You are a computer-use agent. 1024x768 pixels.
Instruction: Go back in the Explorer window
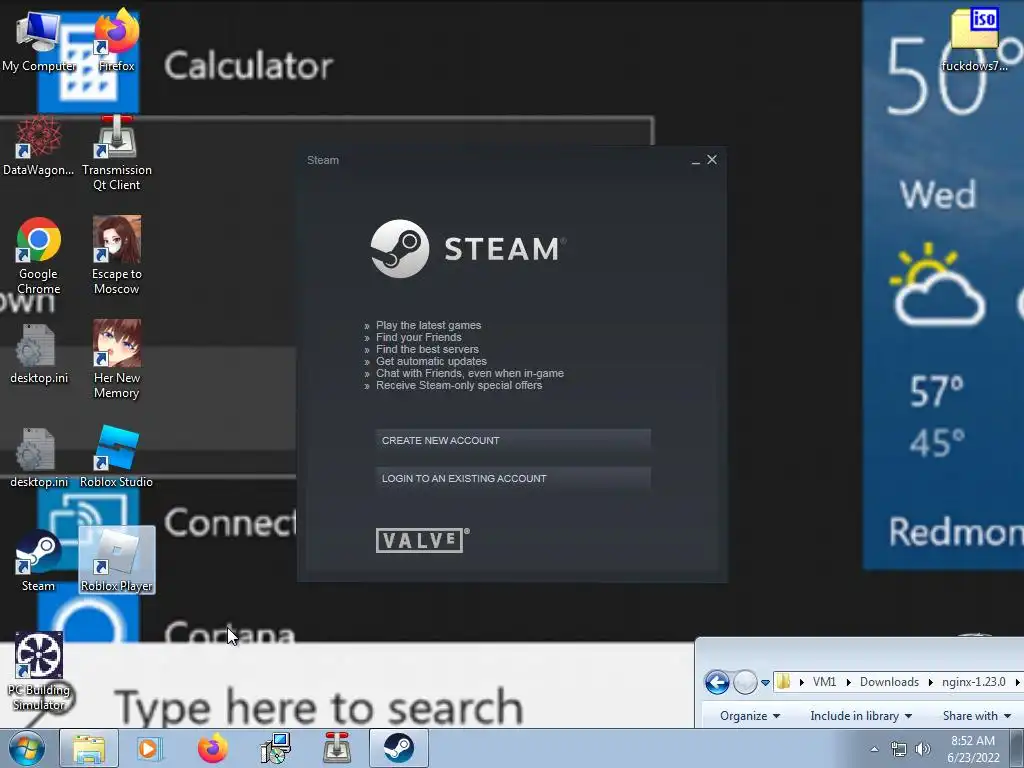tap(717, 682)
